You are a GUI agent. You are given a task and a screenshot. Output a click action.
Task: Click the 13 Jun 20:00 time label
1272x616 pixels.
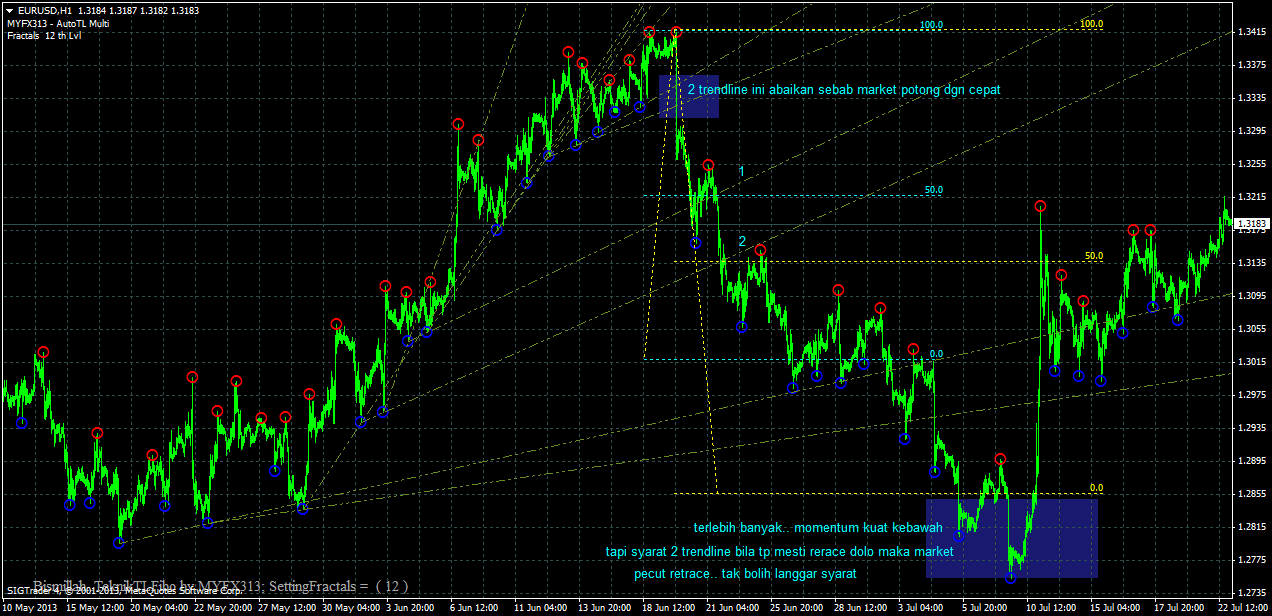point(604,607)
